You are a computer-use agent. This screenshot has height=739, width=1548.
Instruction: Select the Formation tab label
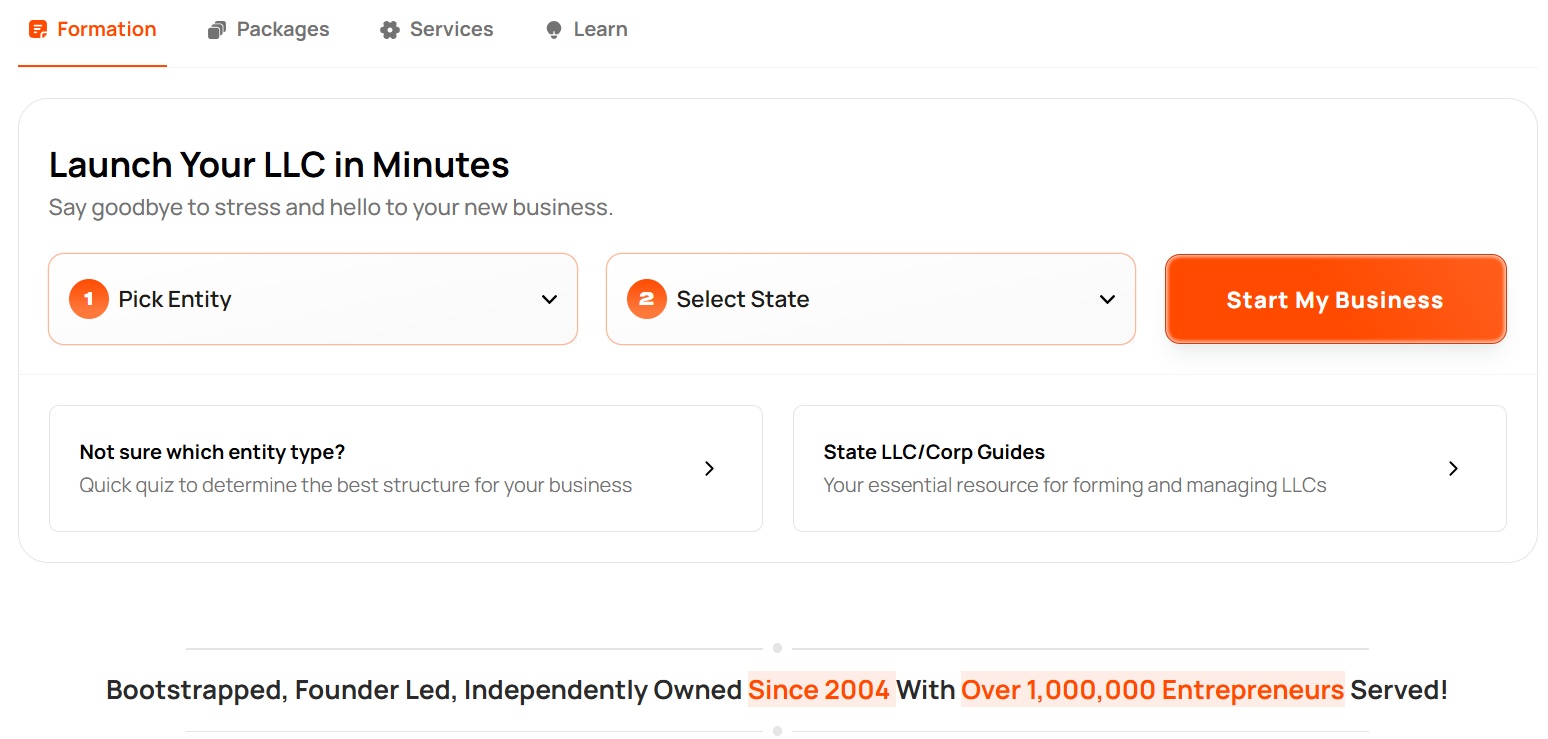point(107,29)
